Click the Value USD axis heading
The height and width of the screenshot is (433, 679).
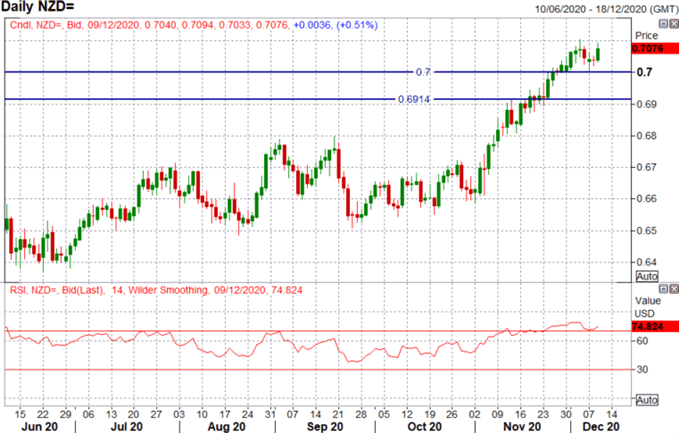pyautogui.click(x=648, y=307)
